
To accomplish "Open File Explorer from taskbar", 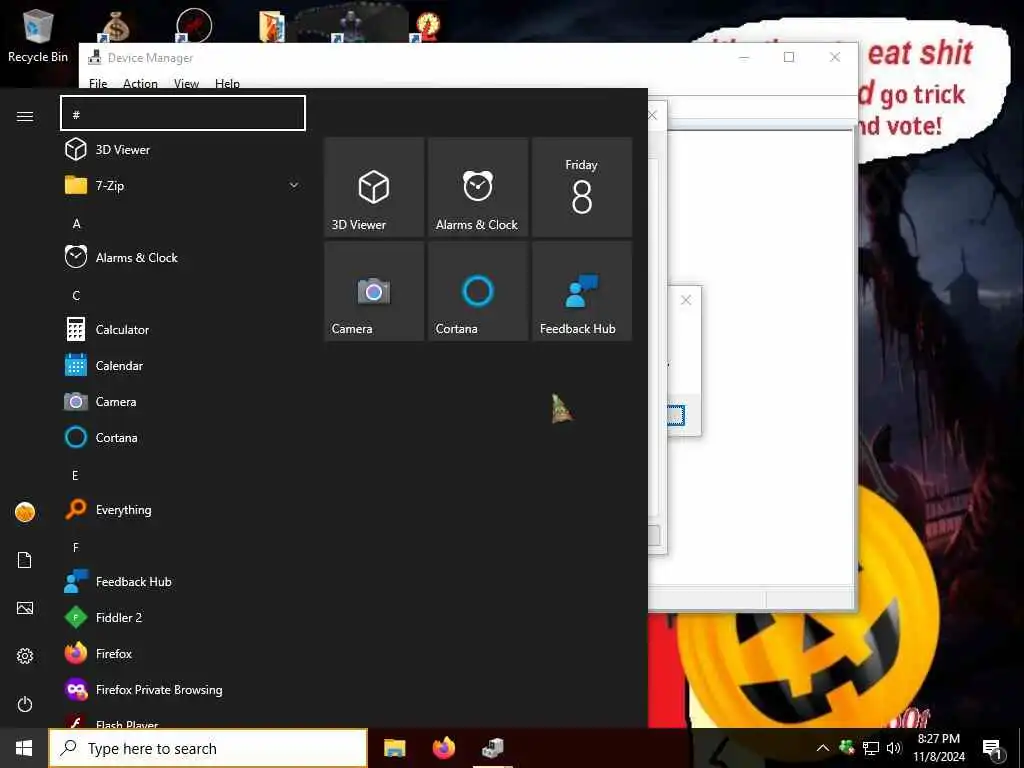I will click(x=394, y=748).
